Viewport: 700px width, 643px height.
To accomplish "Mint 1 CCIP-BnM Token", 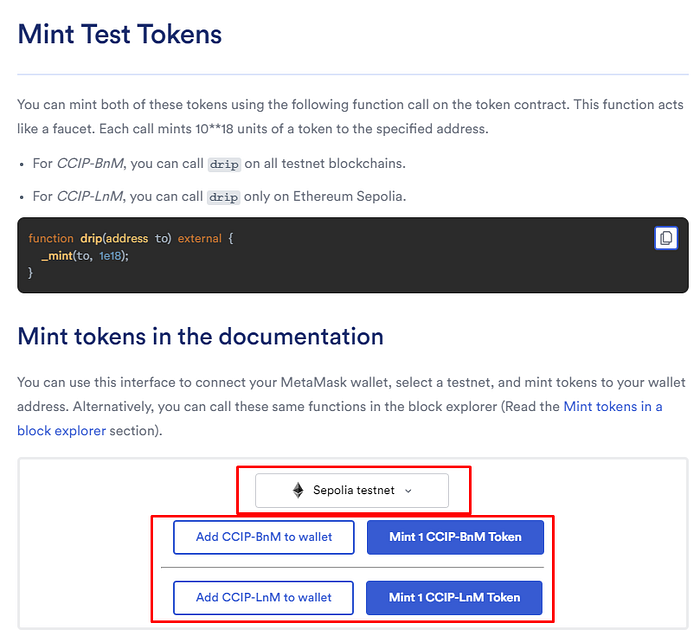I will click(x=455, y=537).
